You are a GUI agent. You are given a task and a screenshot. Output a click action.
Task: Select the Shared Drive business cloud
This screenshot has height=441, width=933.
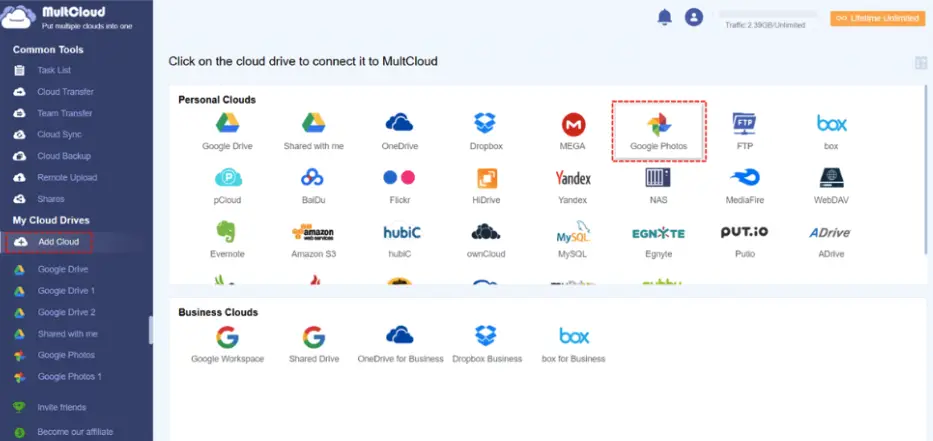coord(314,344)
